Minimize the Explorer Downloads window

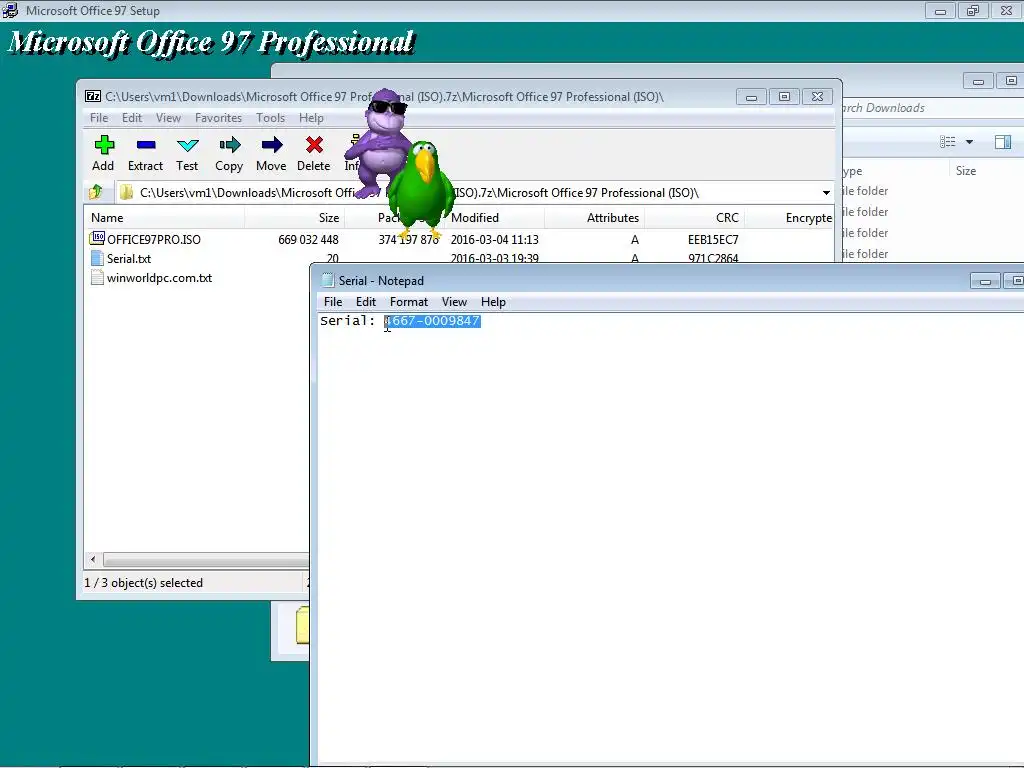pyautogui.click(x=978, y=81)
